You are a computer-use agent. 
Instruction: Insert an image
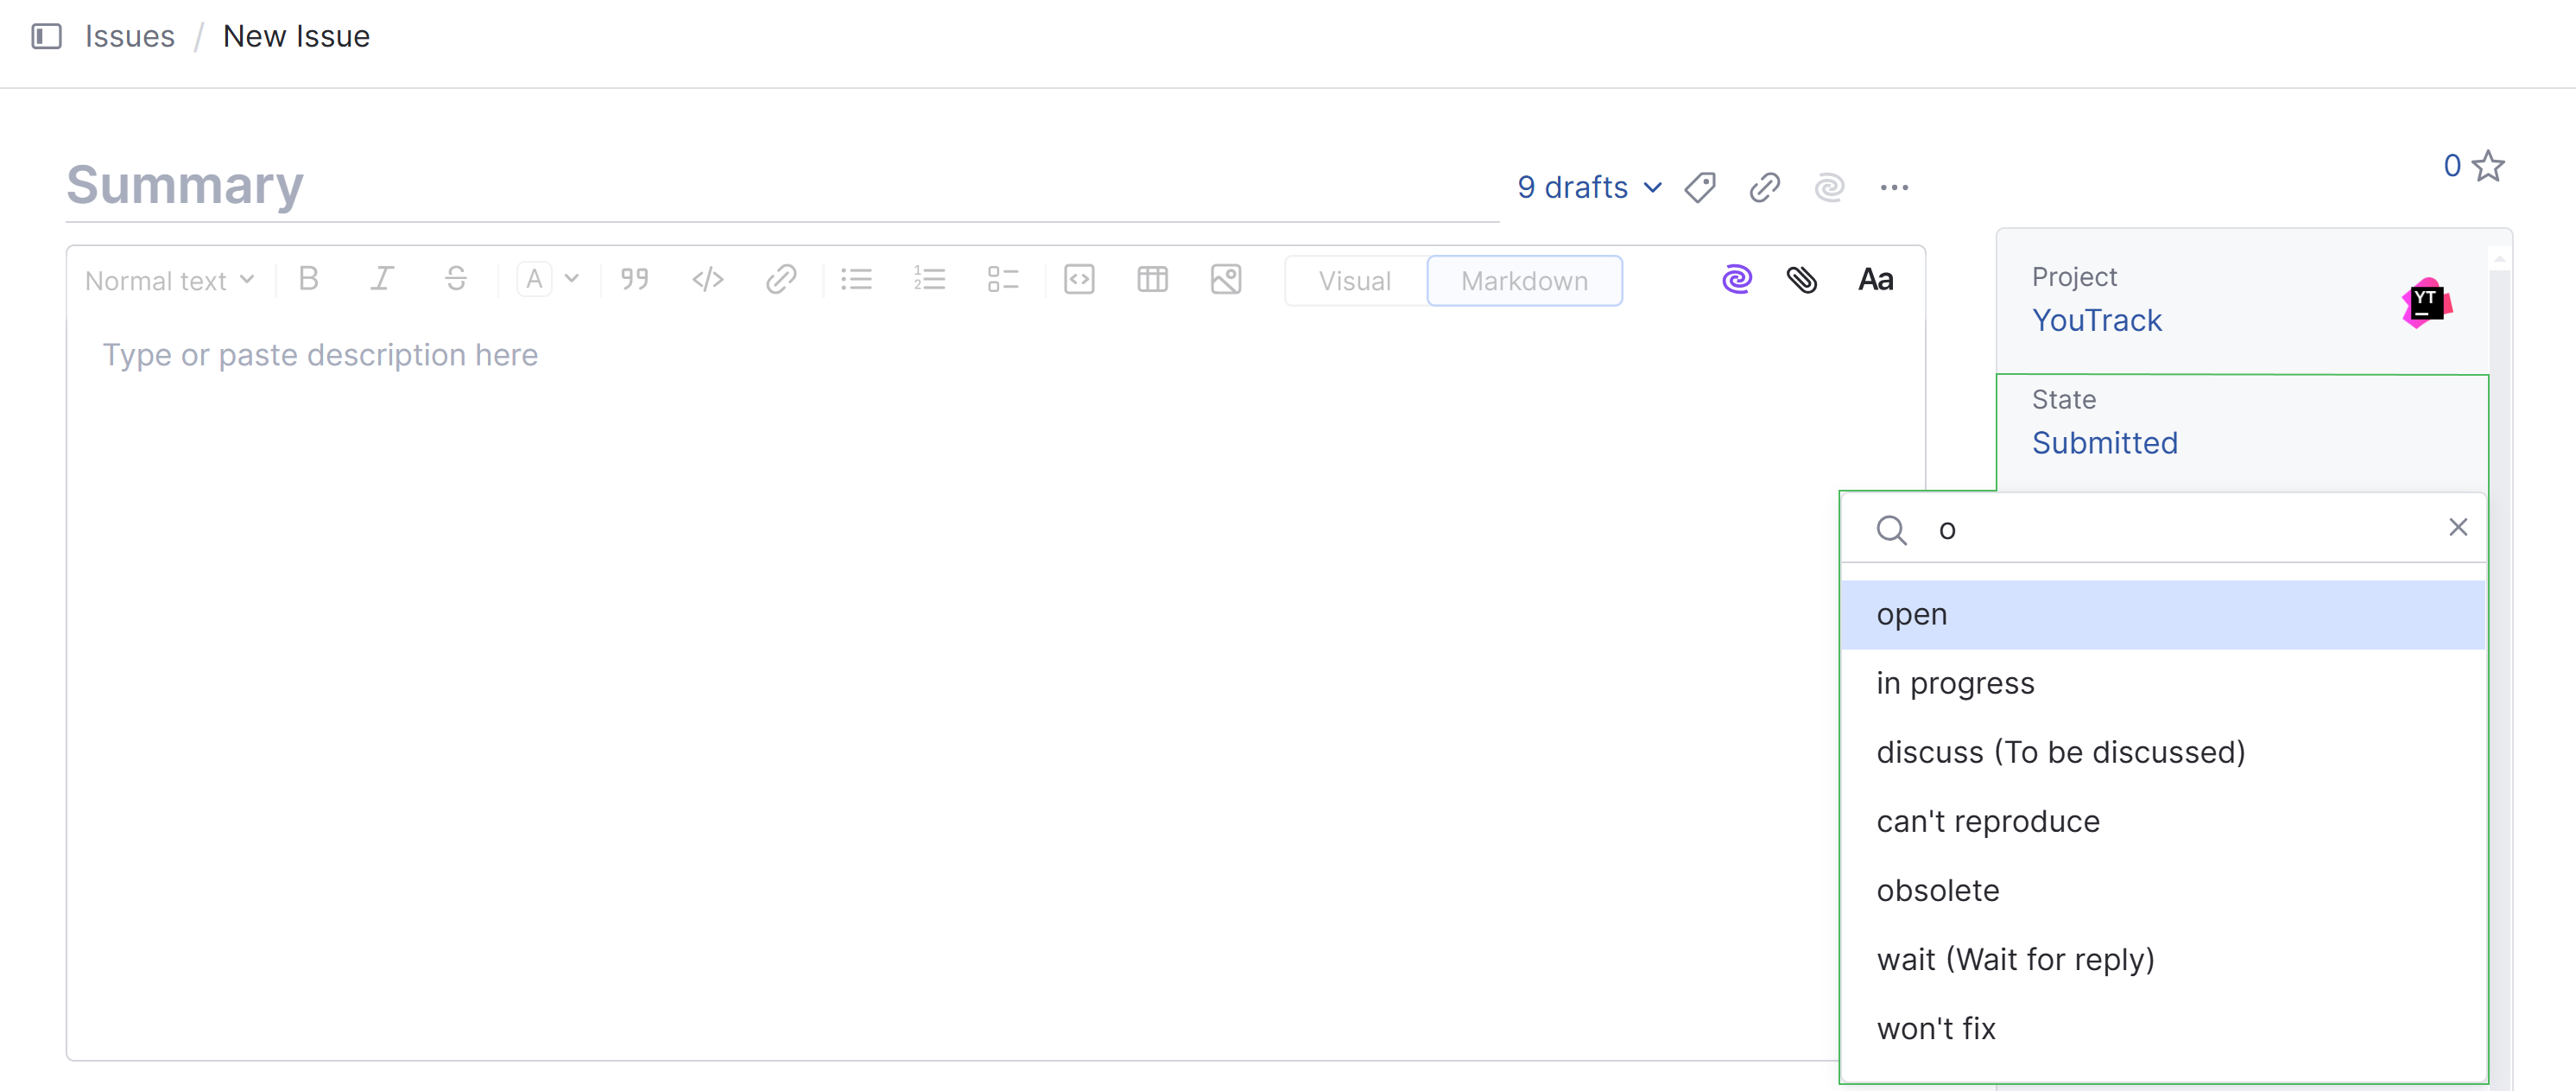click(1226, 280)
